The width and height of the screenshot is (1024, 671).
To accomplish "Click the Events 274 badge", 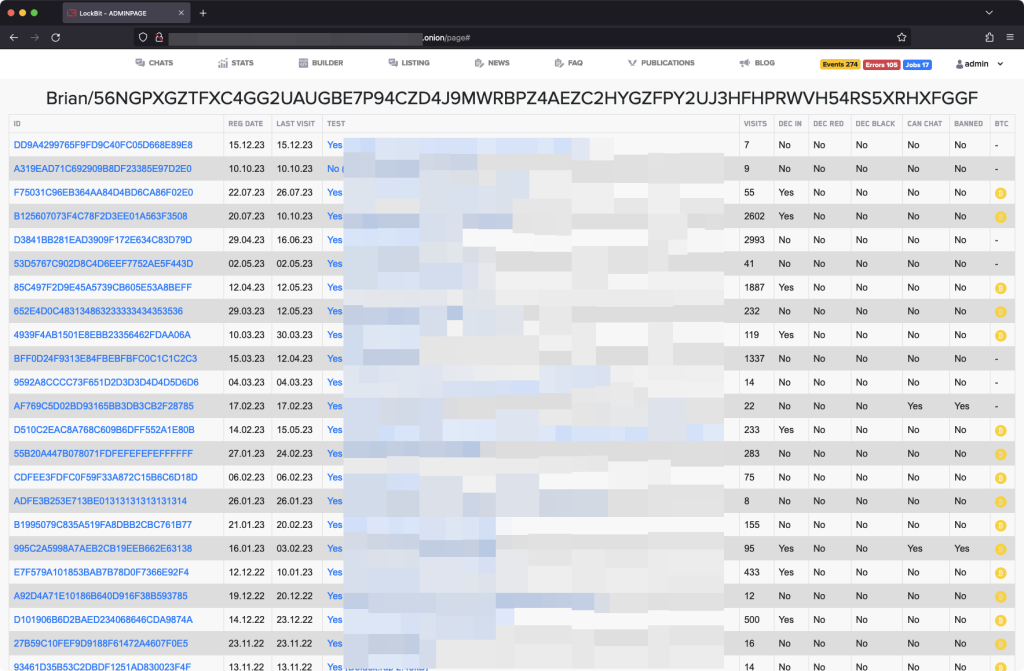I will pyautogui.click(x=839, y=64).
